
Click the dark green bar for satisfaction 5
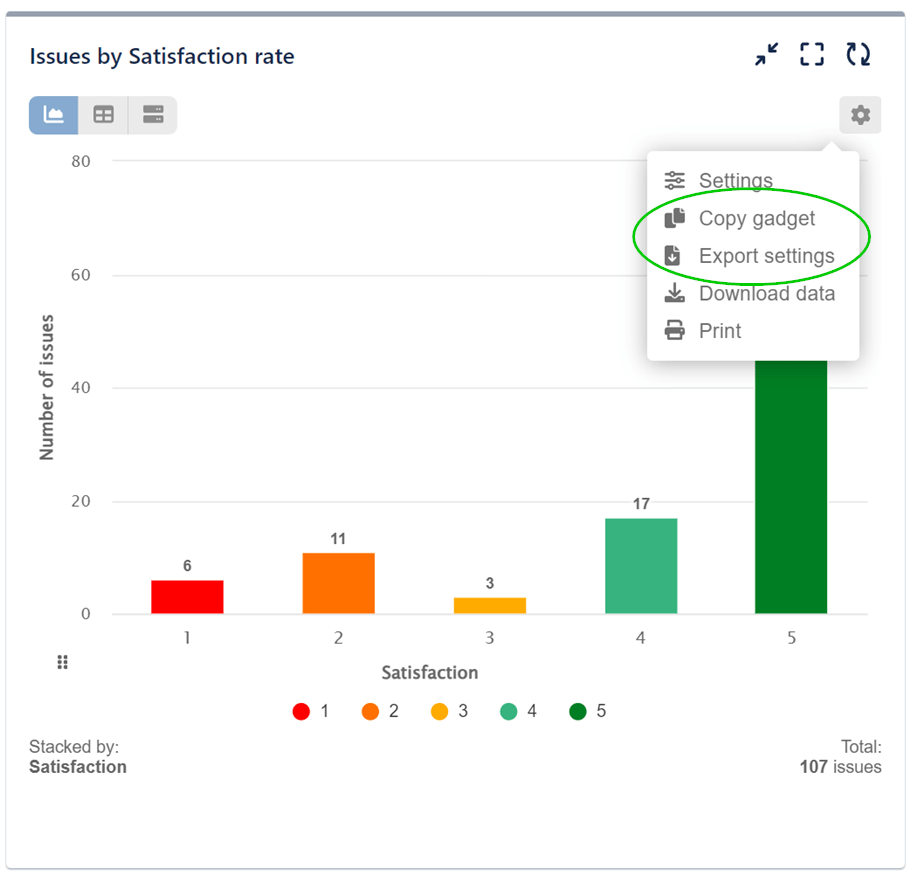(791, 486)
